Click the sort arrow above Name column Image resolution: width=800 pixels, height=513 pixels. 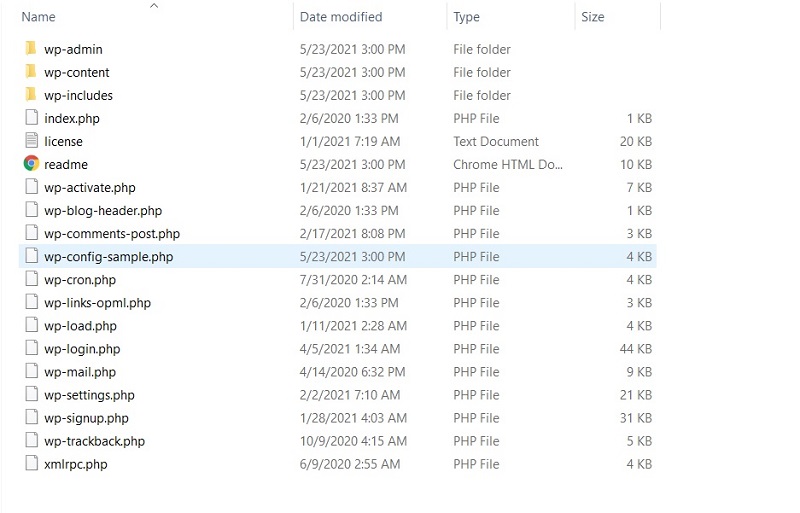[x=154, y=6]
